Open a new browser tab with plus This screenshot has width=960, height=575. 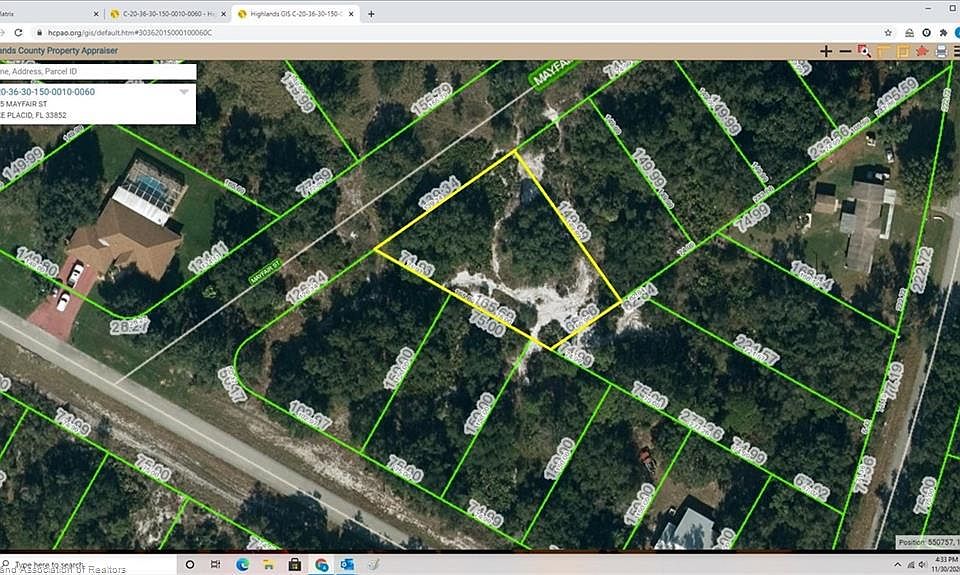pyautogui.click(x=370, y=13)
